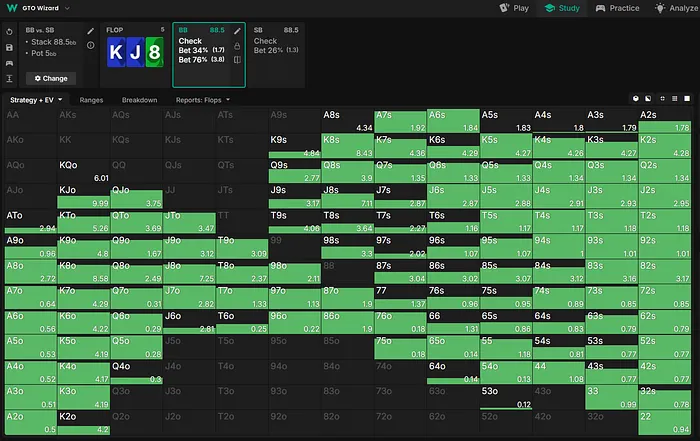Click the pencil icon in the BB action card
The height and width of the screenshot is (441, 700).
click(x=238, y=31)
